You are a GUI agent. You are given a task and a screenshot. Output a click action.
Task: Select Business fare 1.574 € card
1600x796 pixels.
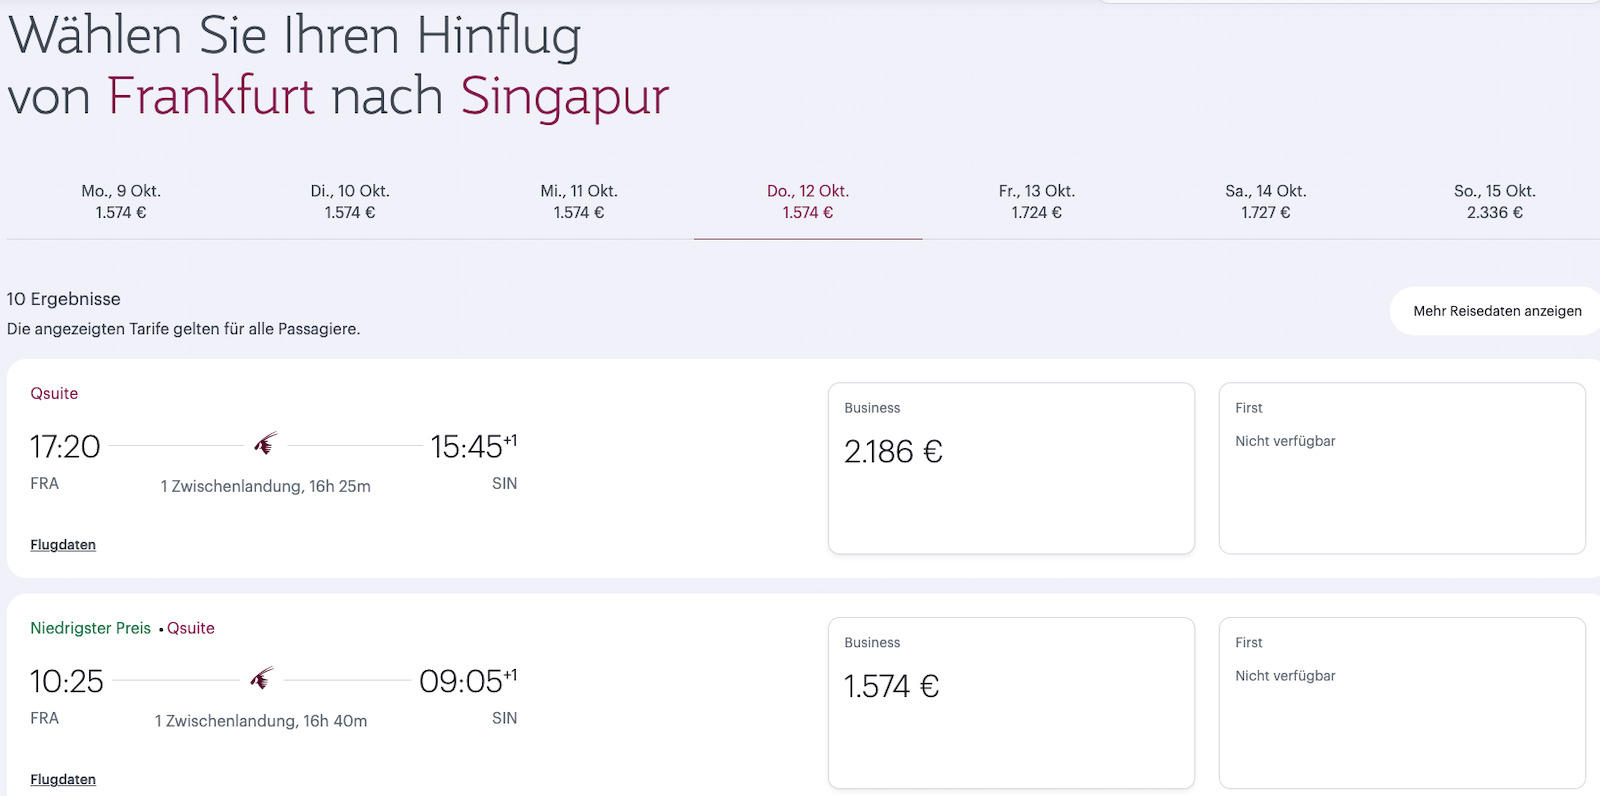pyautogui.click(x=1011, y=703)
